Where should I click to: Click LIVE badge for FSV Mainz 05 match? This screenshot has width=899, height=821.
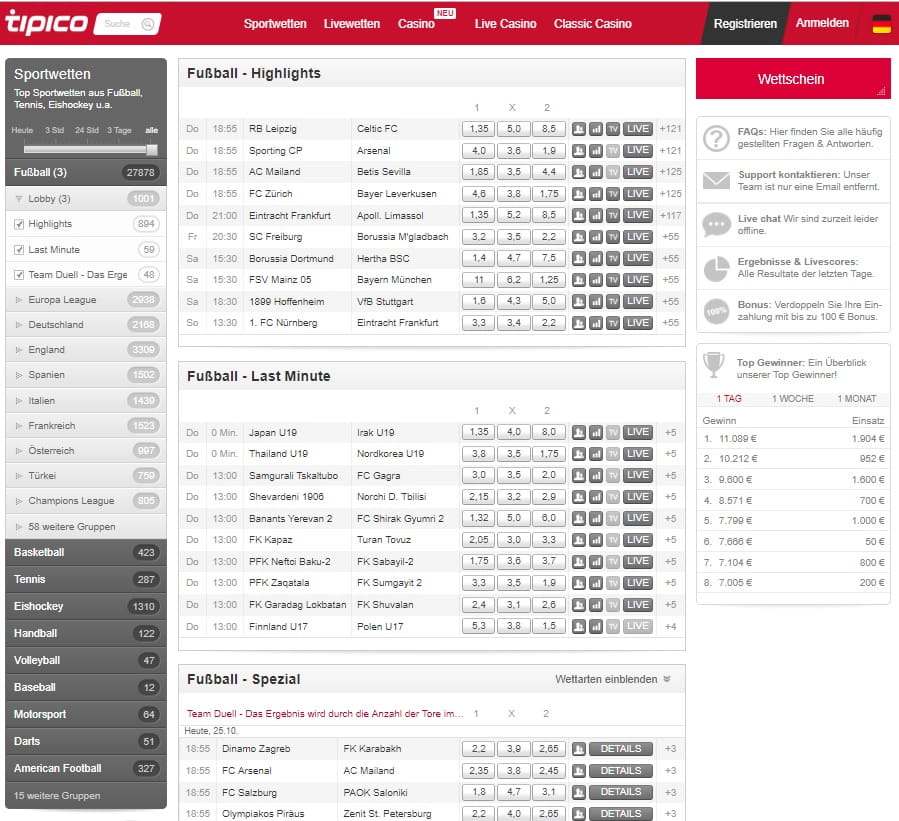[638, 280]
